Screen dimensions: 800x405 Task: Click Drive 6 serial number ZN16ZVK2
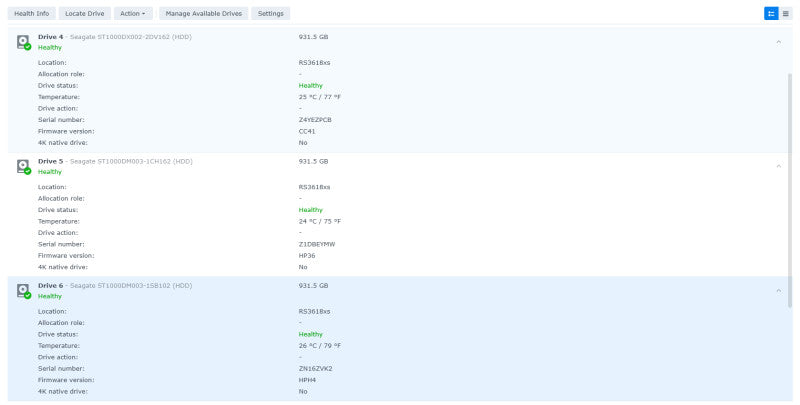click(315, 369)
